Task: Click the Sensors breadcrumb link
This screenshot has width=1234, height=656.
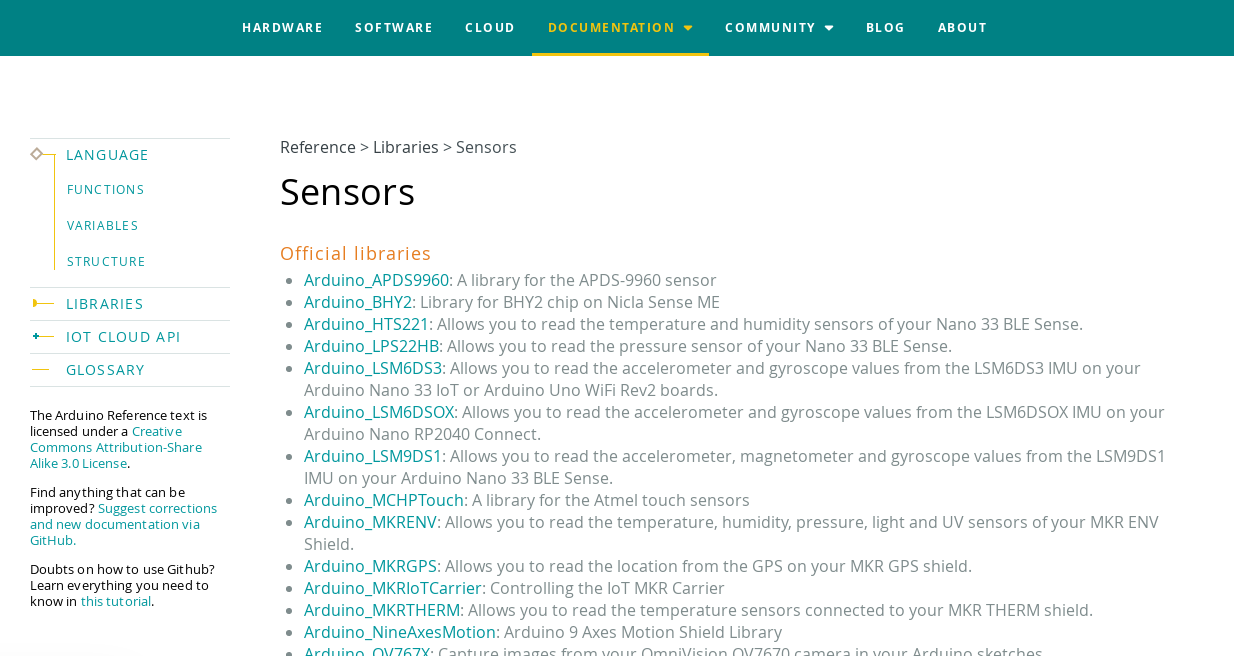Action: tap(486, 147)
